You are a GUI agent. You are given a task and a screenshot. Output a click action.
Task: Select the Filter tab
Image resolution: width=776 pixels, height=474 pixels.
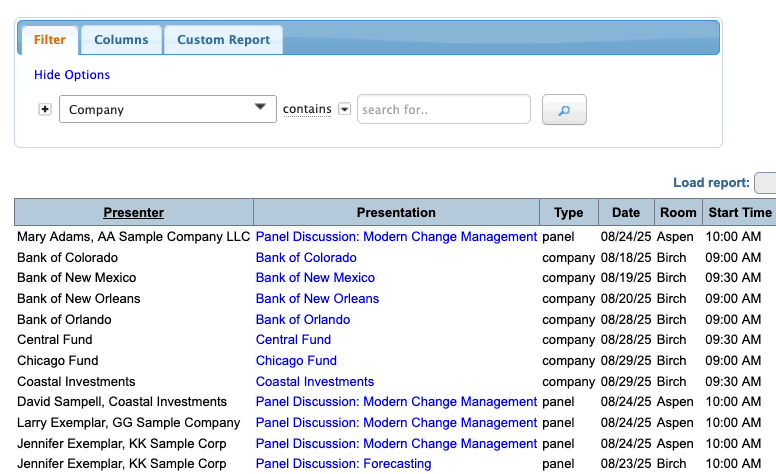click(x=50, y=40)
